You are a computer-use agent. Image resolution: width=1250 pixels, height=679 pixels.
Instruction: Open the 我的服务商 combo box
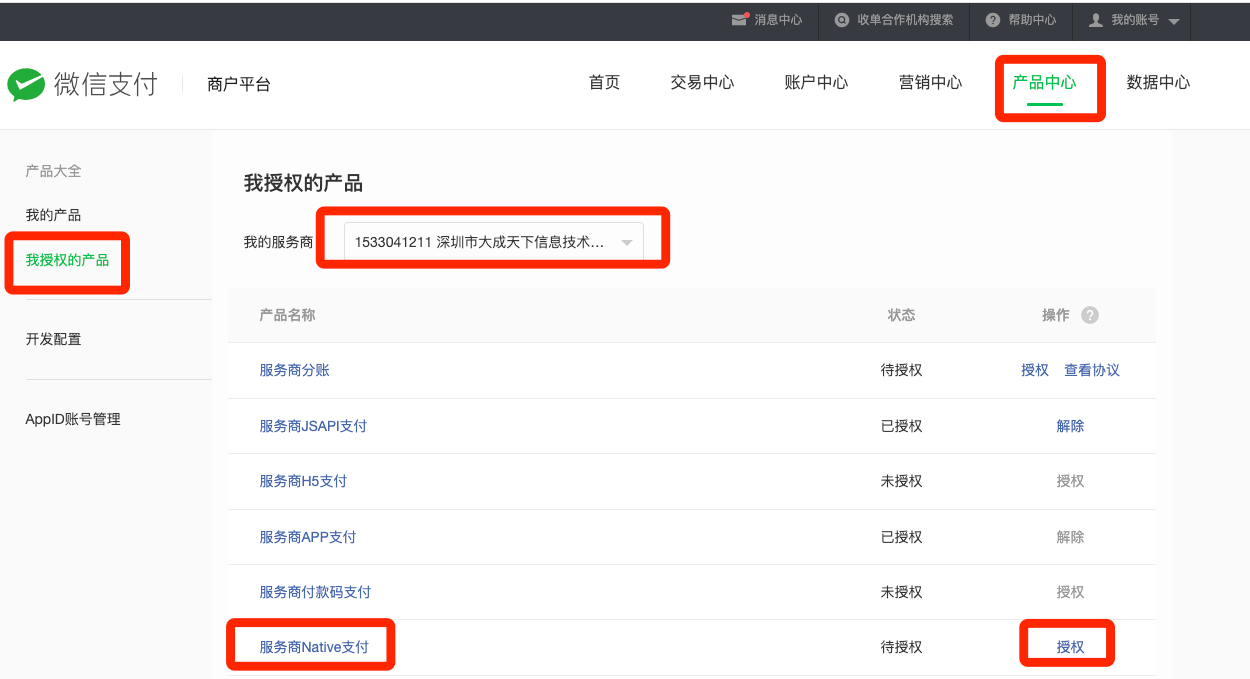pyautogui.click(x=494, y=242)
